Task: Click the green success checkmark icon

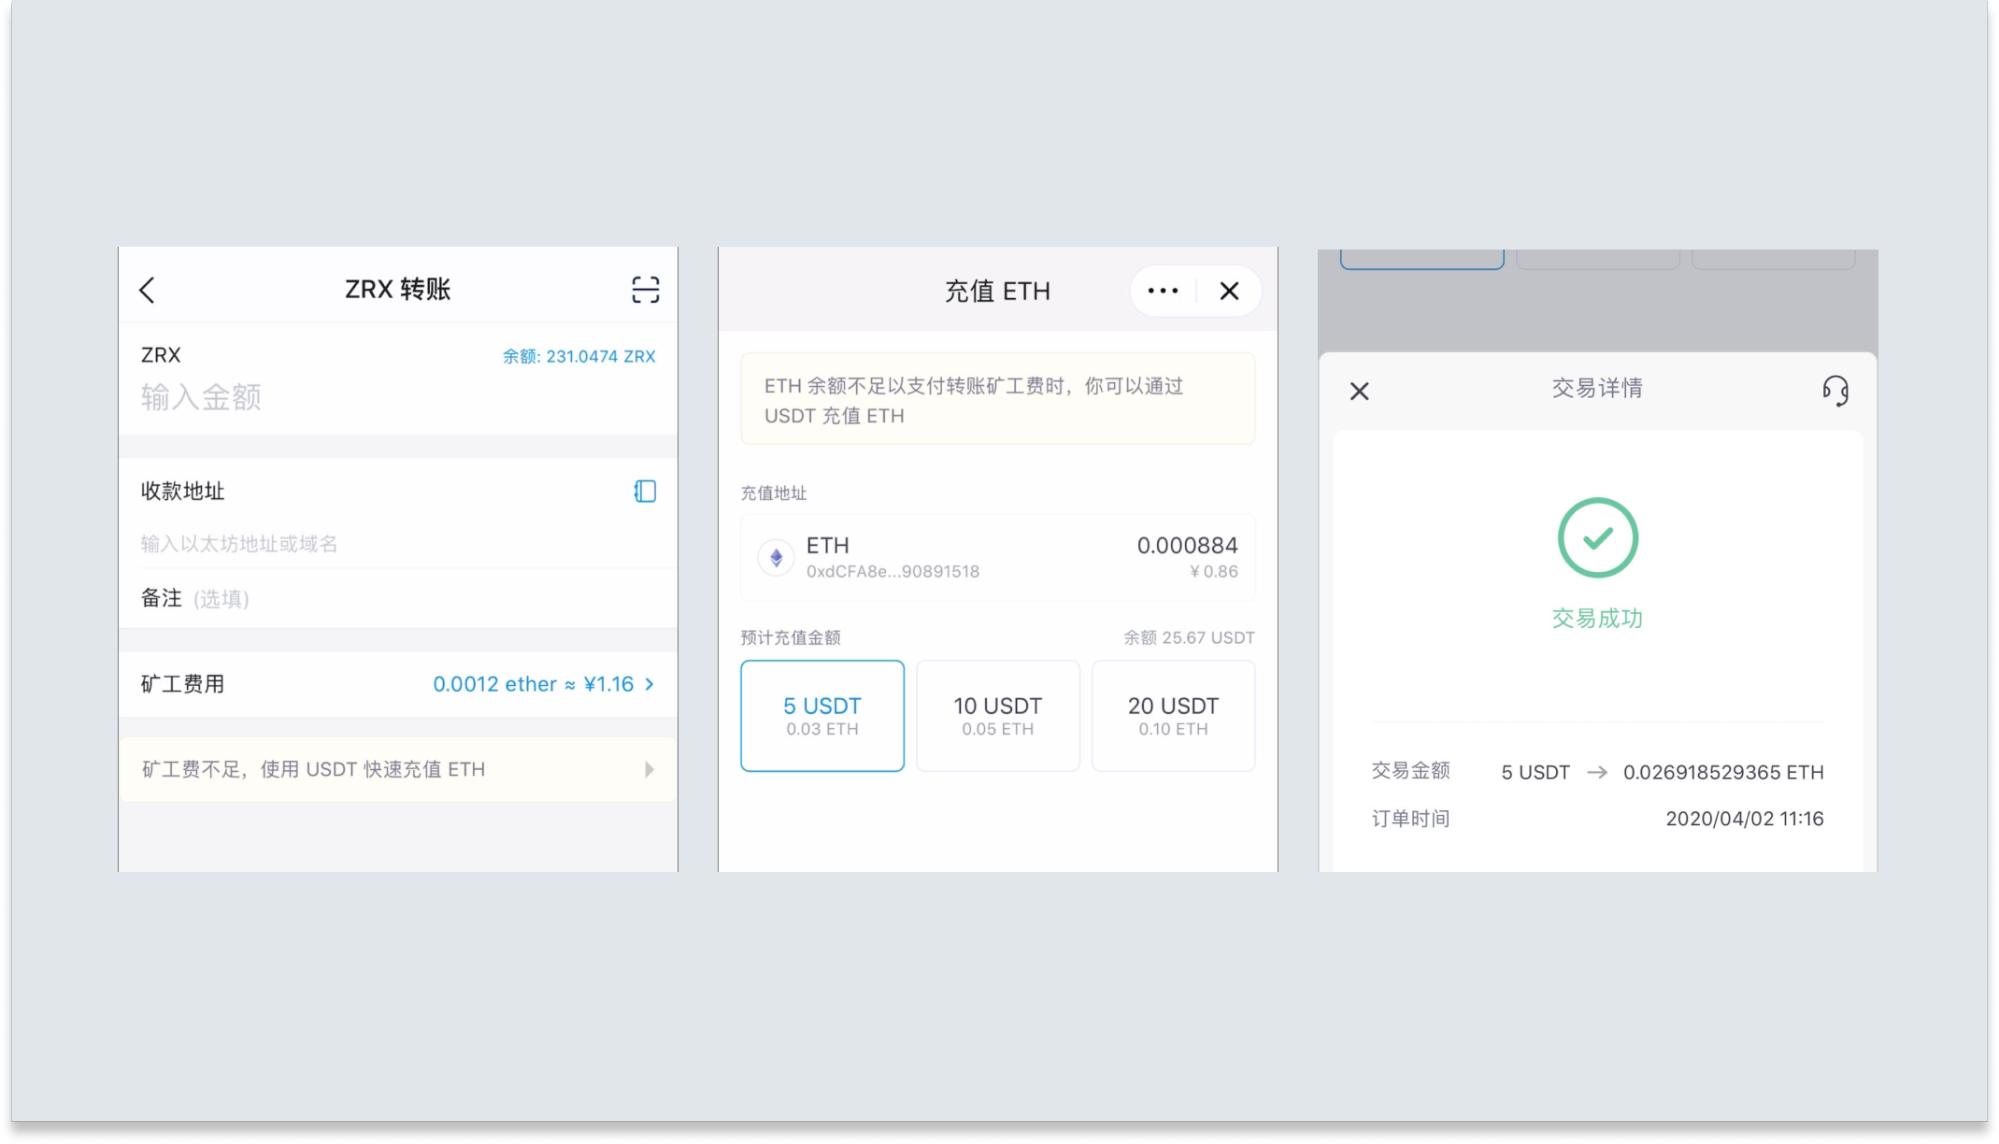Action: pos(1597,537)
